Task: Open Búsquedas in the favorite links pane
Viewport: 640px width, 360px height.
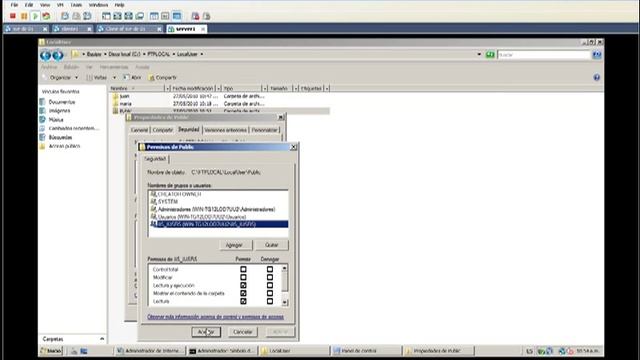Action: 60,137
